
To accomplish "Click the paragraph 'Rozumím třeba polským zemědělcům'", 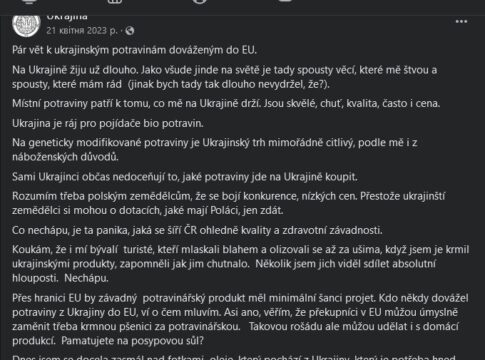I will [229, 203].
